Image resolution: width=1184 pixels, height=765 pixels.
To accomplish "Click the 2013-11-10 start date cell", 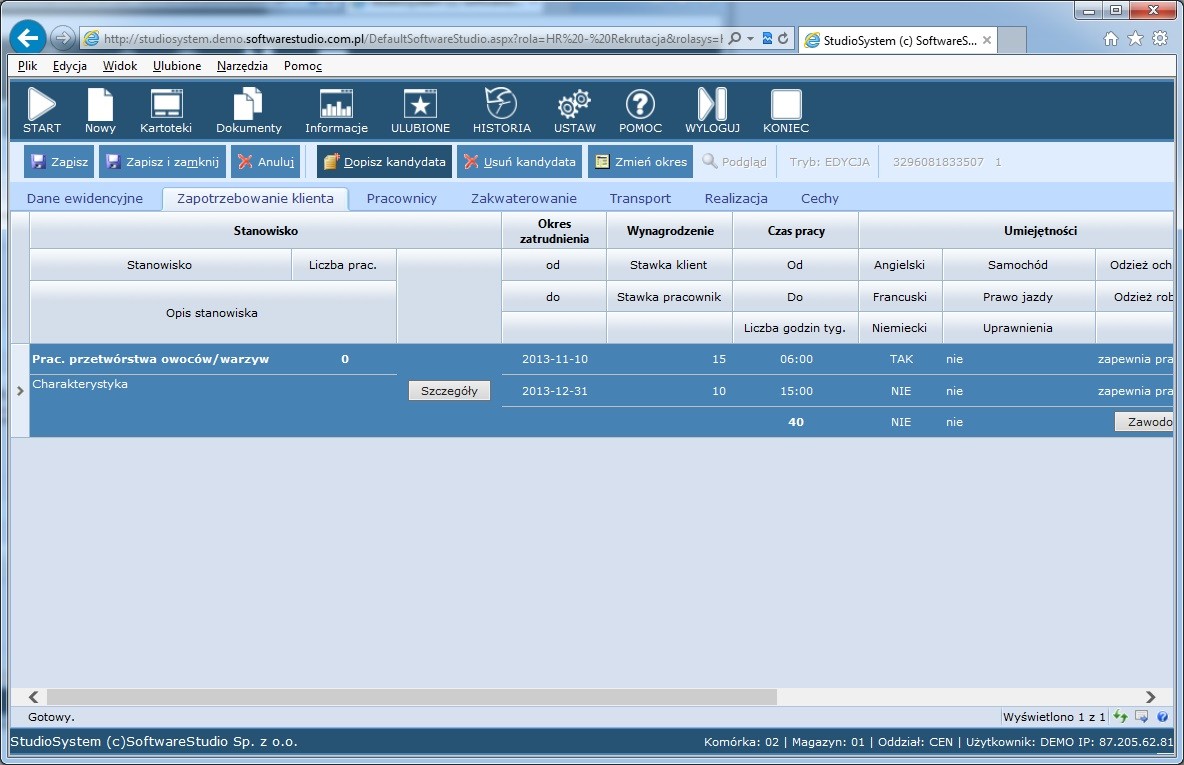I will (554, 359).
